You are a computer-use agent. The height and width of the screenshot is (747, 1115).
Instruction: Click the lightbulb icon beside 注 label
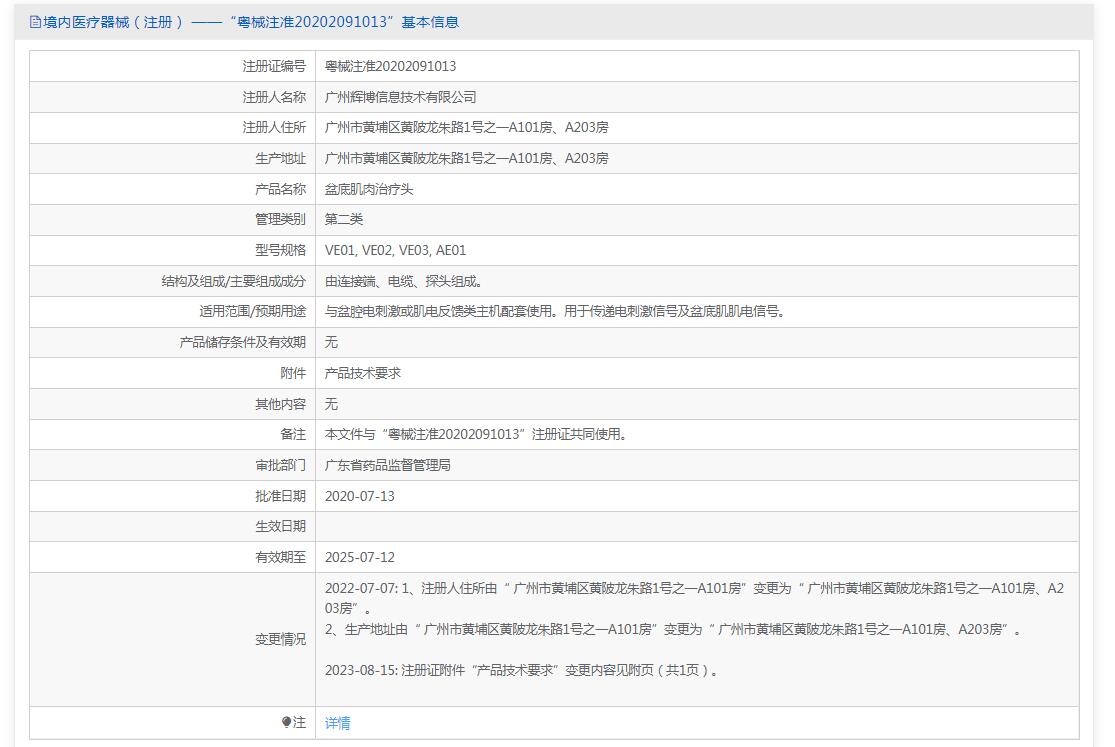pyautogui.click(x=286, y=722)
